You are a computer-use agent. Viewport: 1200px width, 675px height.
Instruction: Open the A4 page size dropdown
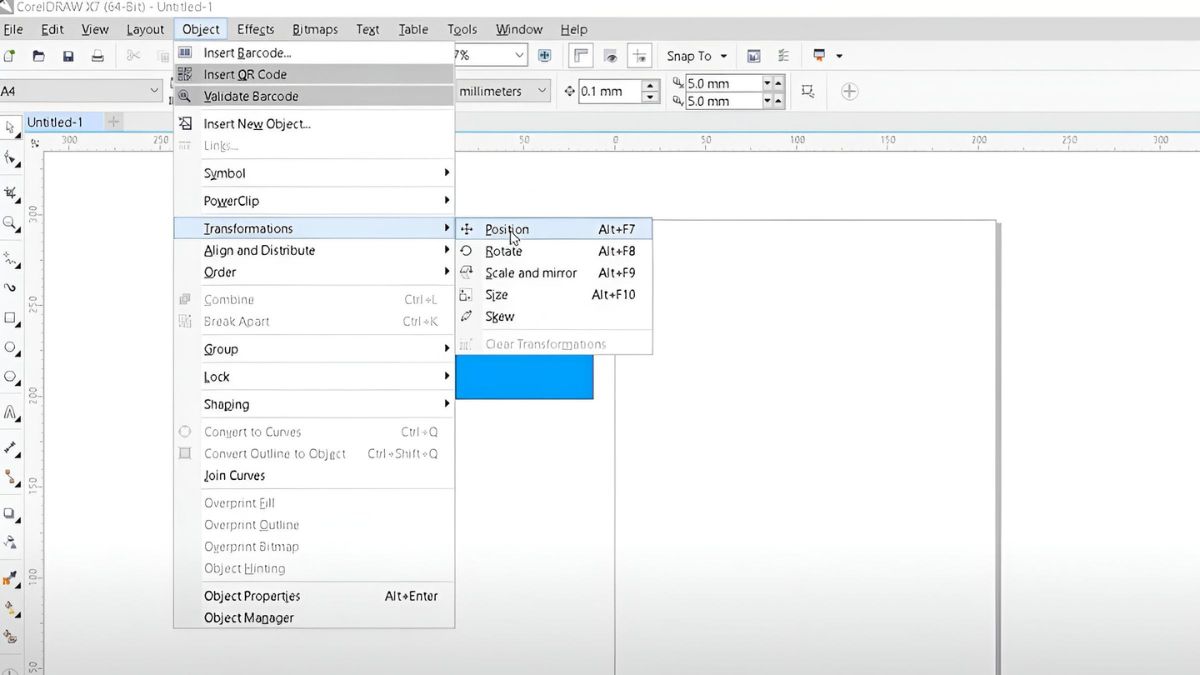(154, 91)
